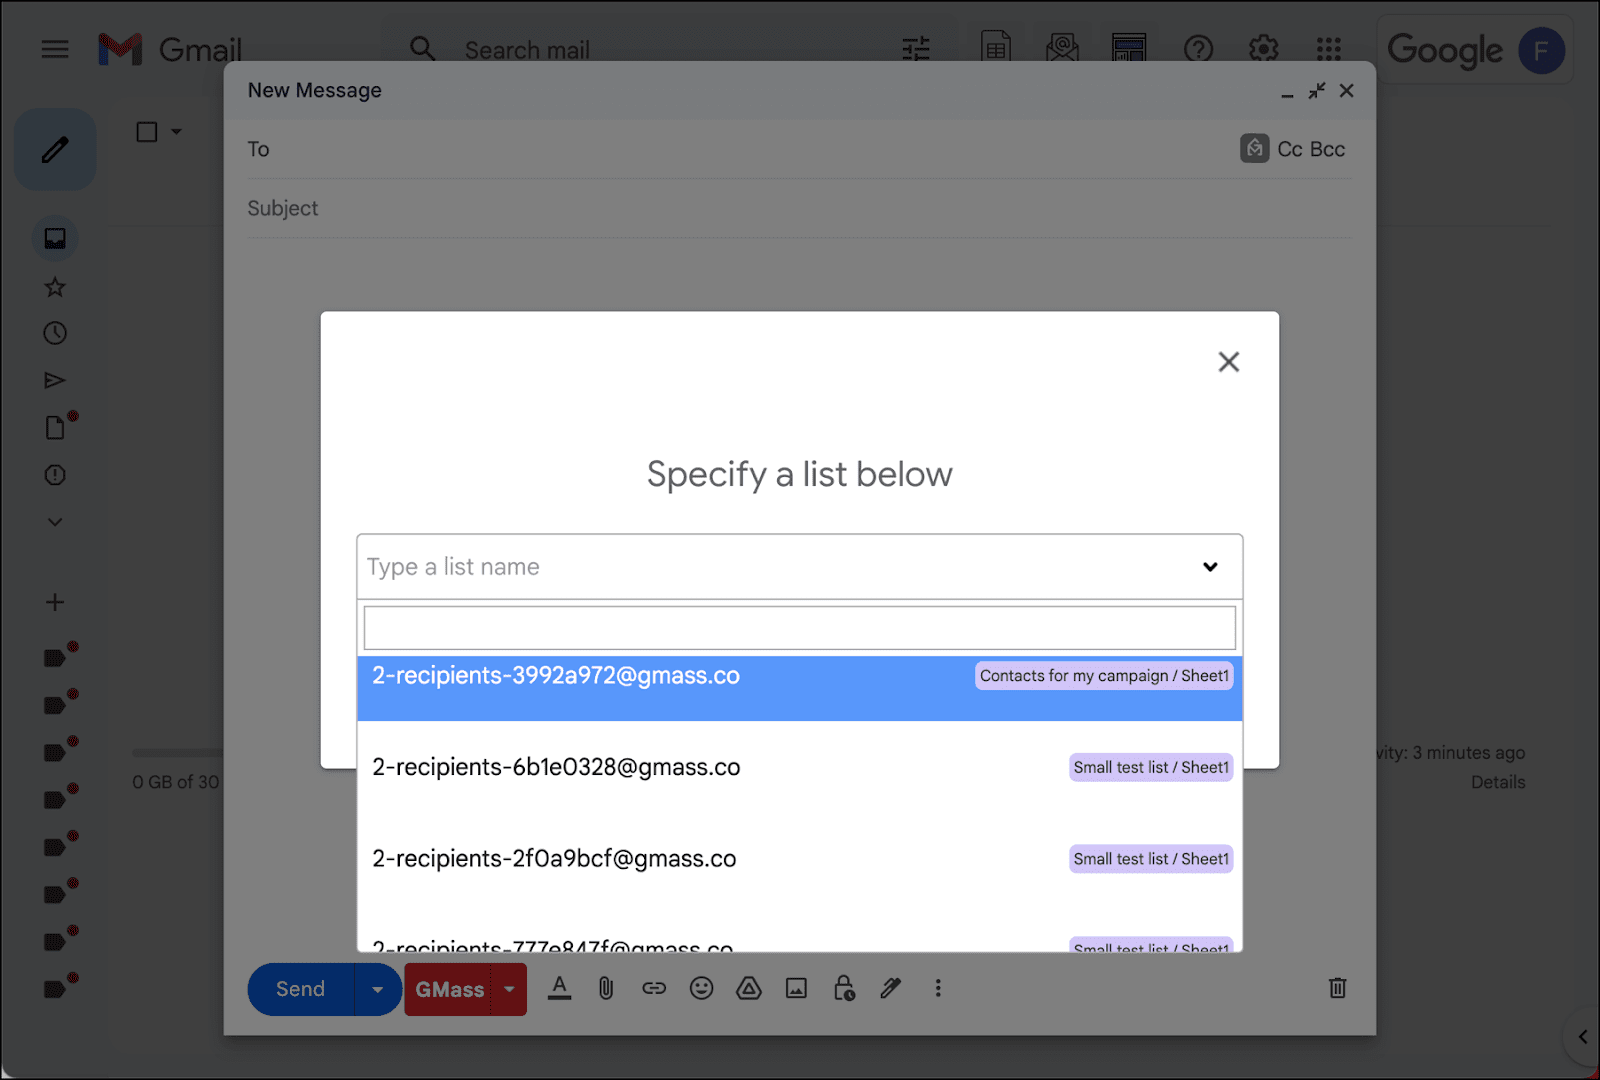1600x1080 pixels.
Task: Click the red GMass button
Action: tap(449, 989)
